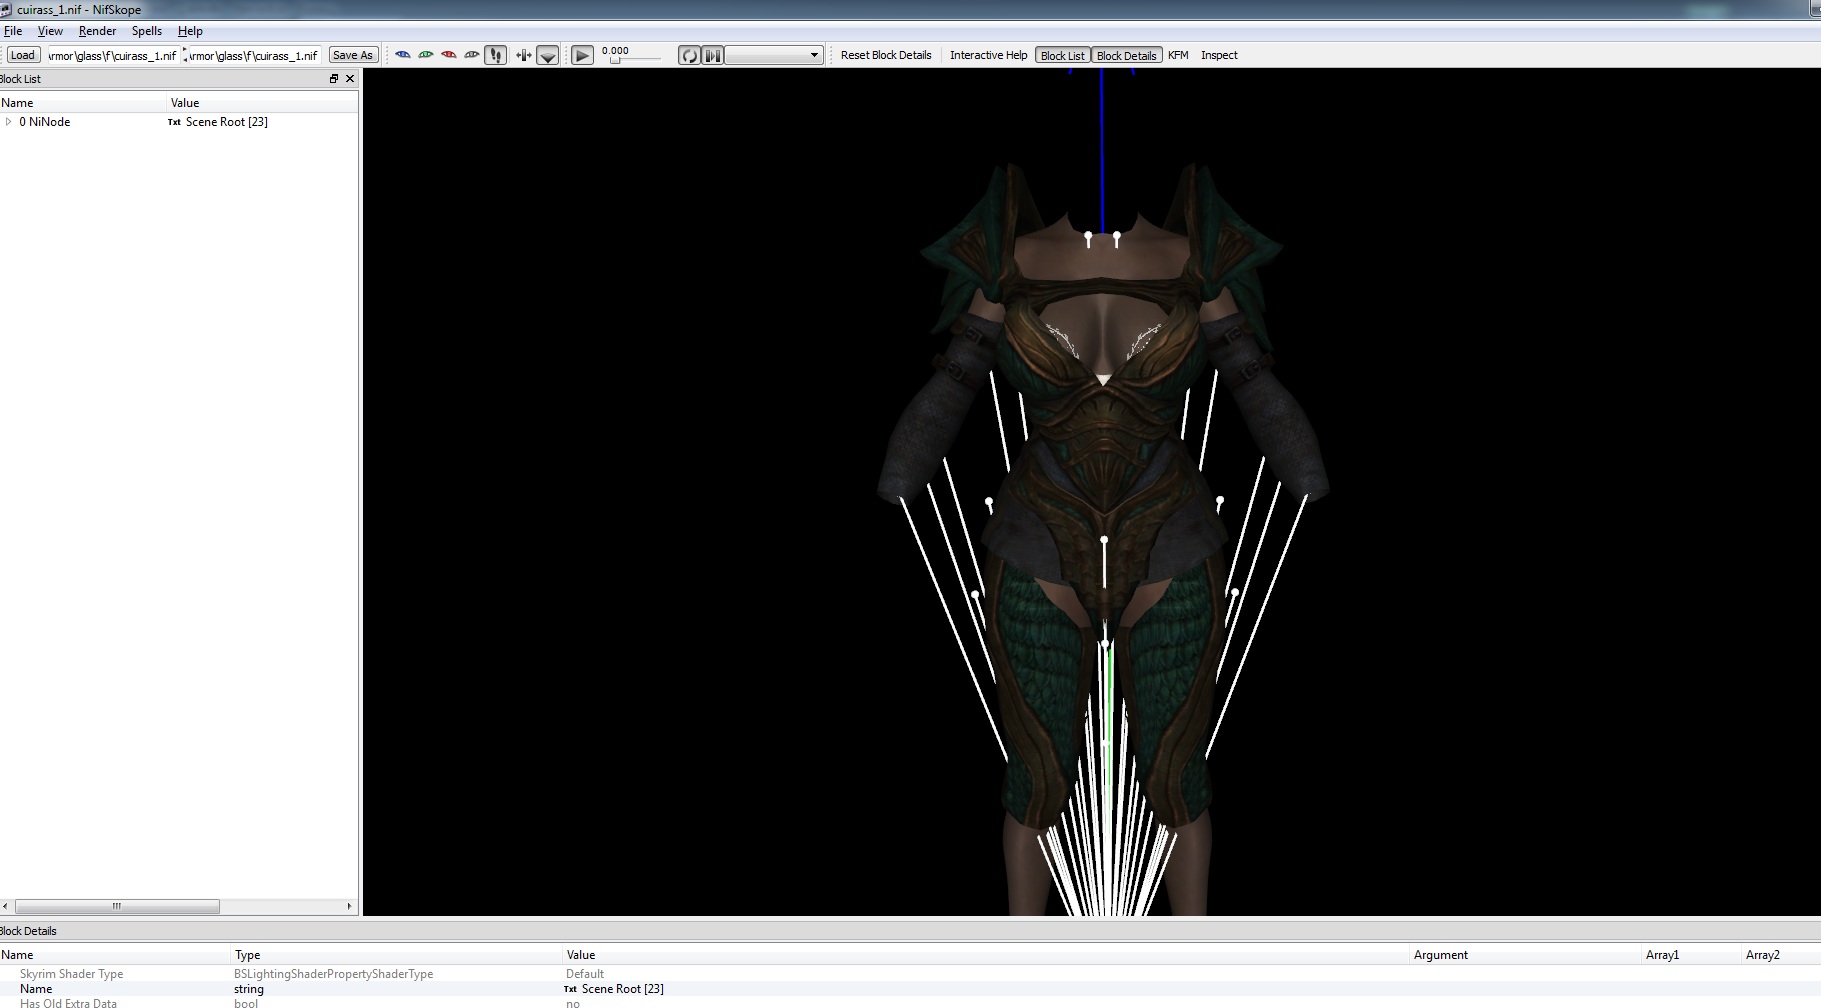This screenshot has width=1821, height=1008.
Task: Toggle the Block List panel button
Action: tap(1062, 55)
